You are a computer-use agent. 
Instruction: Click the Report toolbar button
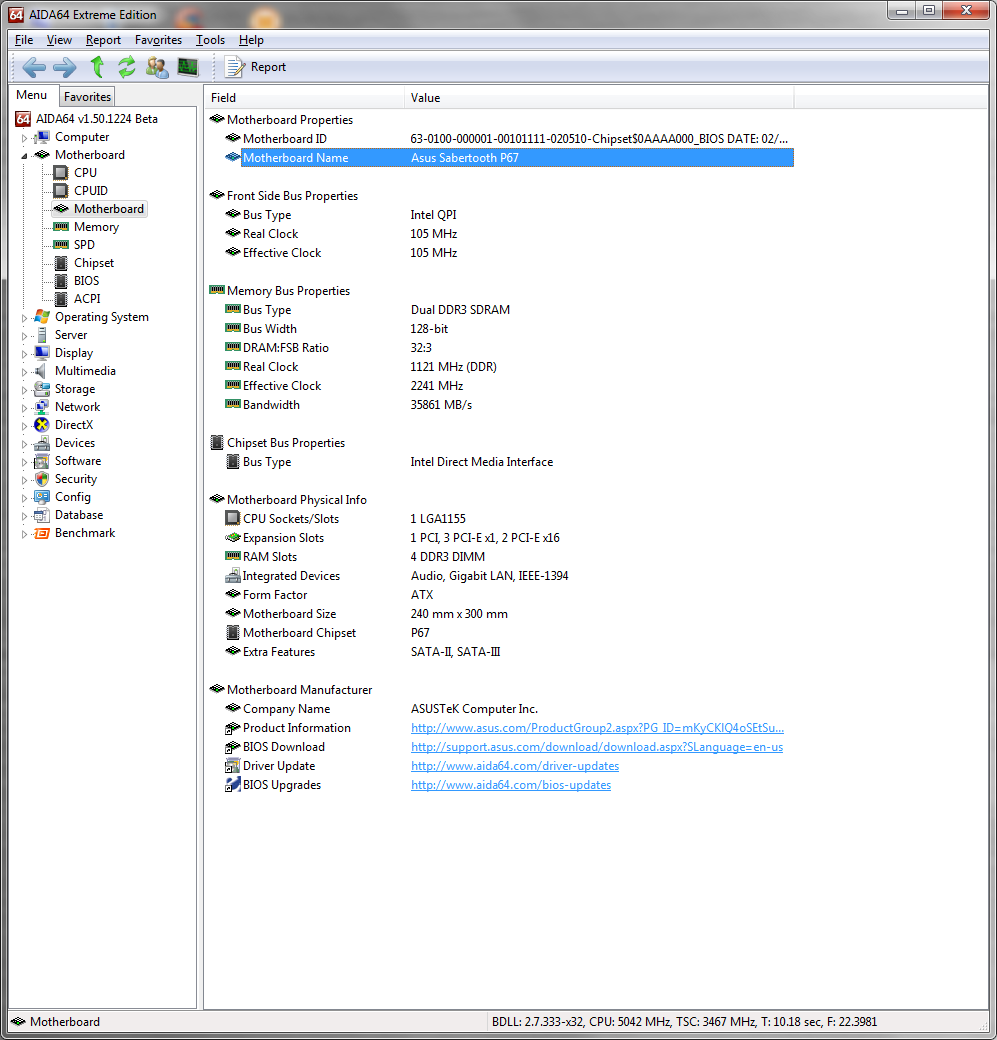[x=255, y=67]
